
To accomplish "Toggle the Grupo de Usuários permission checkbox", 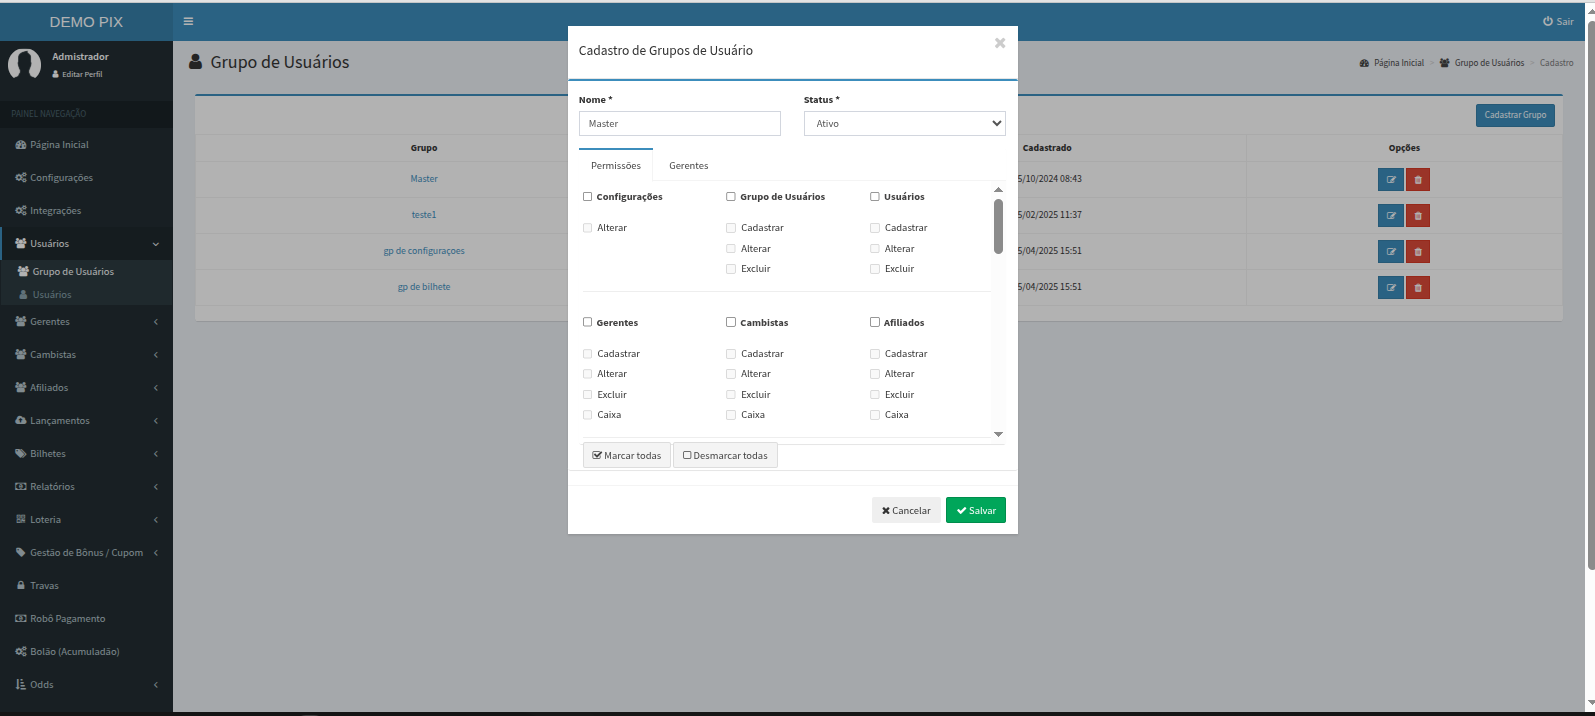I will 731,197.
